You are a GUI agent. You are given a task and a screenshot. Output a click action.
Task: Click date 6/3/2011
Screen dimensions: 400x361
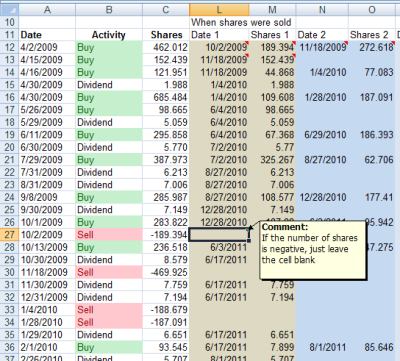(x=219, y=247)
